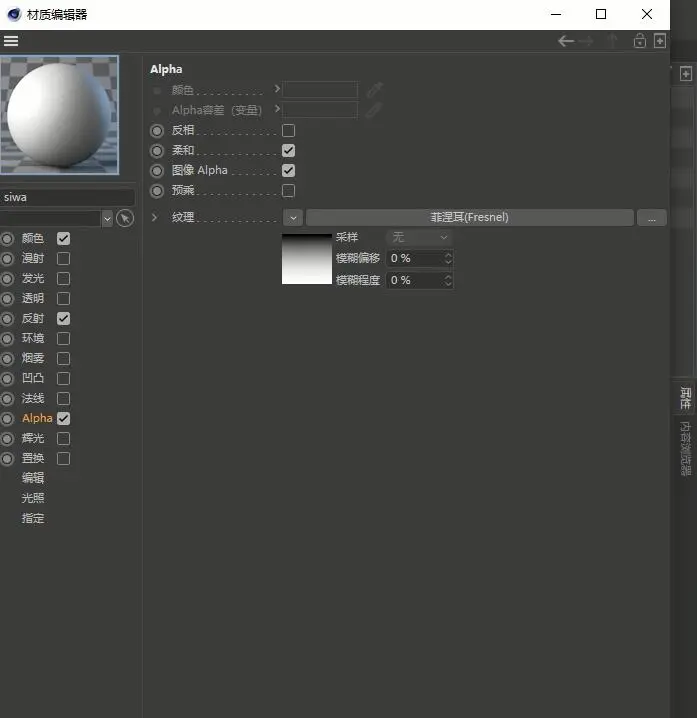Select the Alpha channel item
Viewport: 697px width, 718px height.
[x=37, y=419]
